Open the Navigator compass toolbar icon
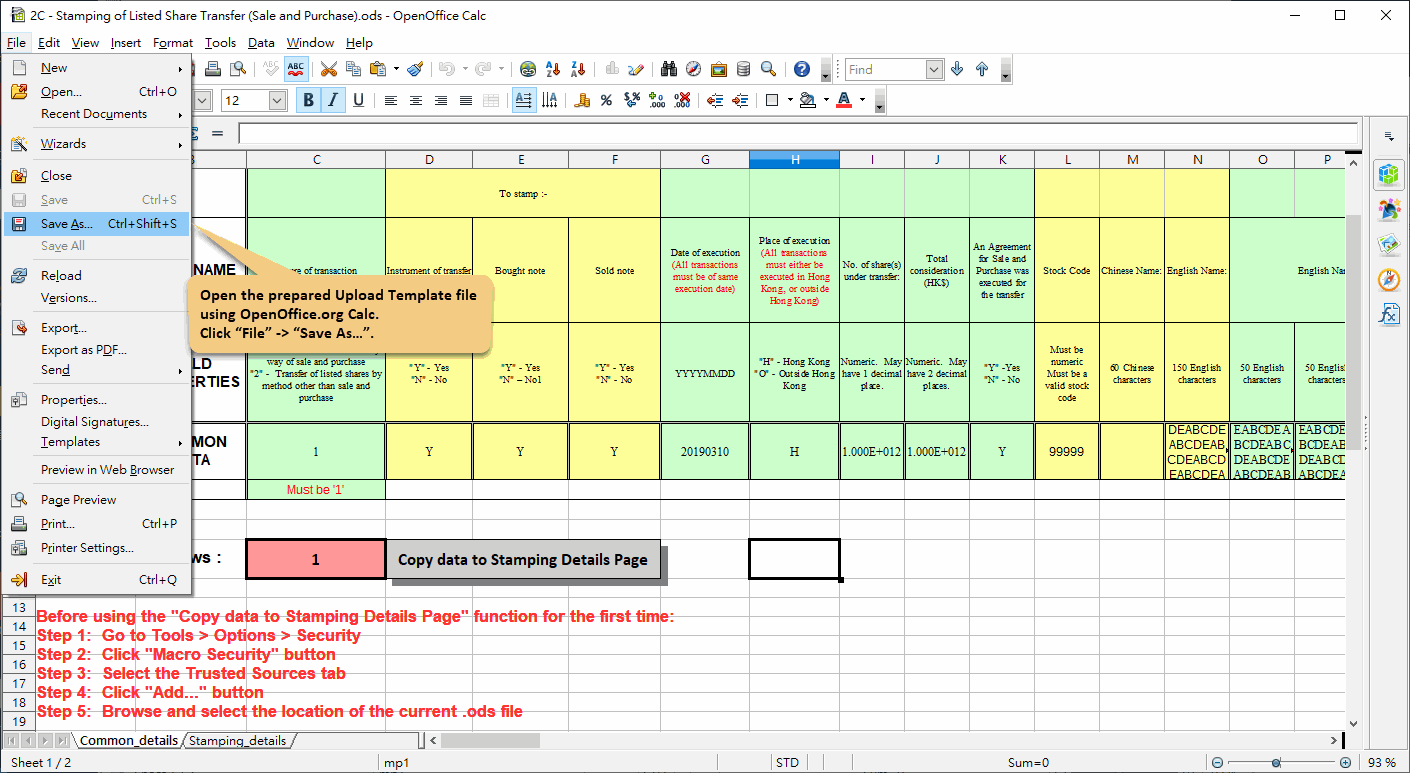Viewport: 1410px width, 773px height. coord(694,69)
